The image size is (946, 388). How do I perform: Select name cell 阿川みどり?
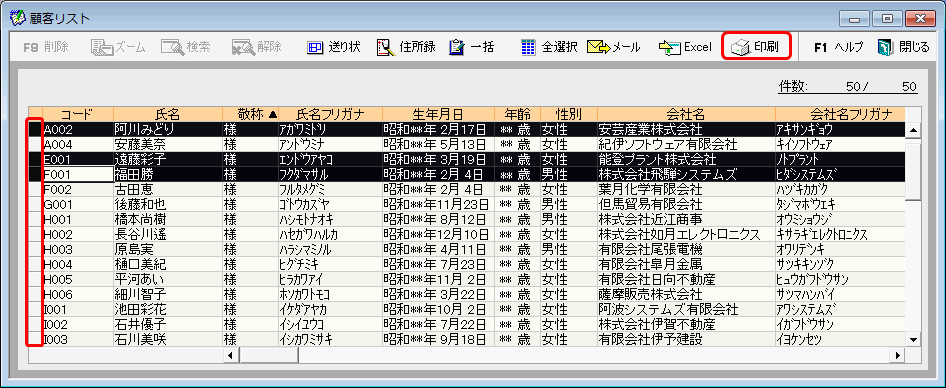pyautogui.click(x=168, y=129)
